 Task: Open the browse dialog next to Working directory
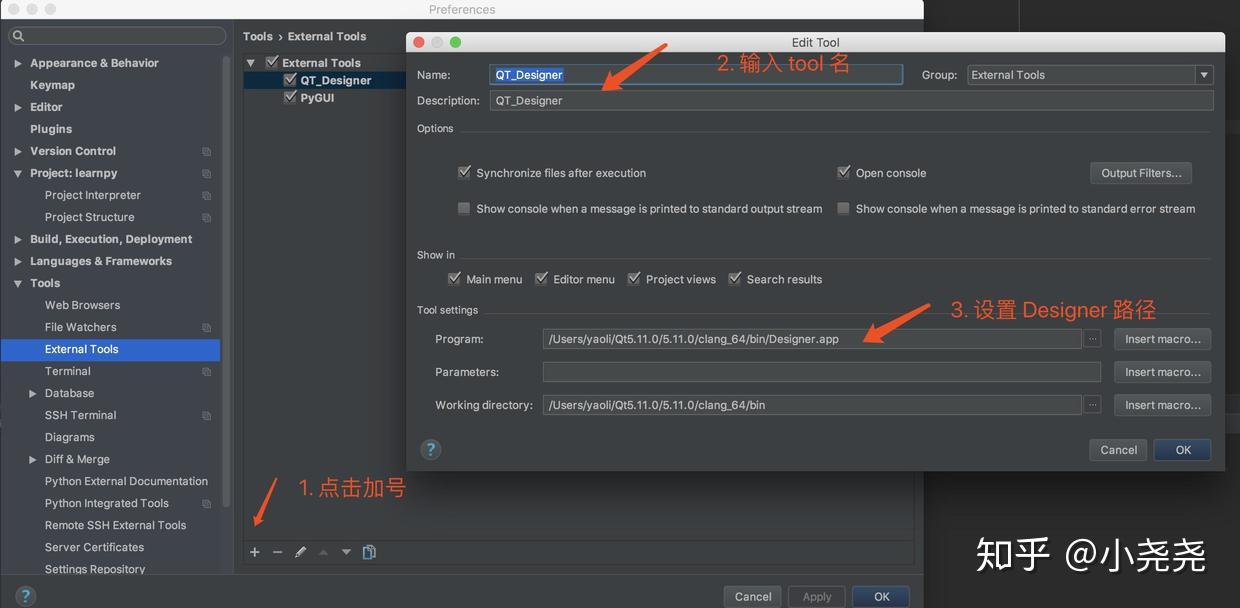[x=1092, y=404]
